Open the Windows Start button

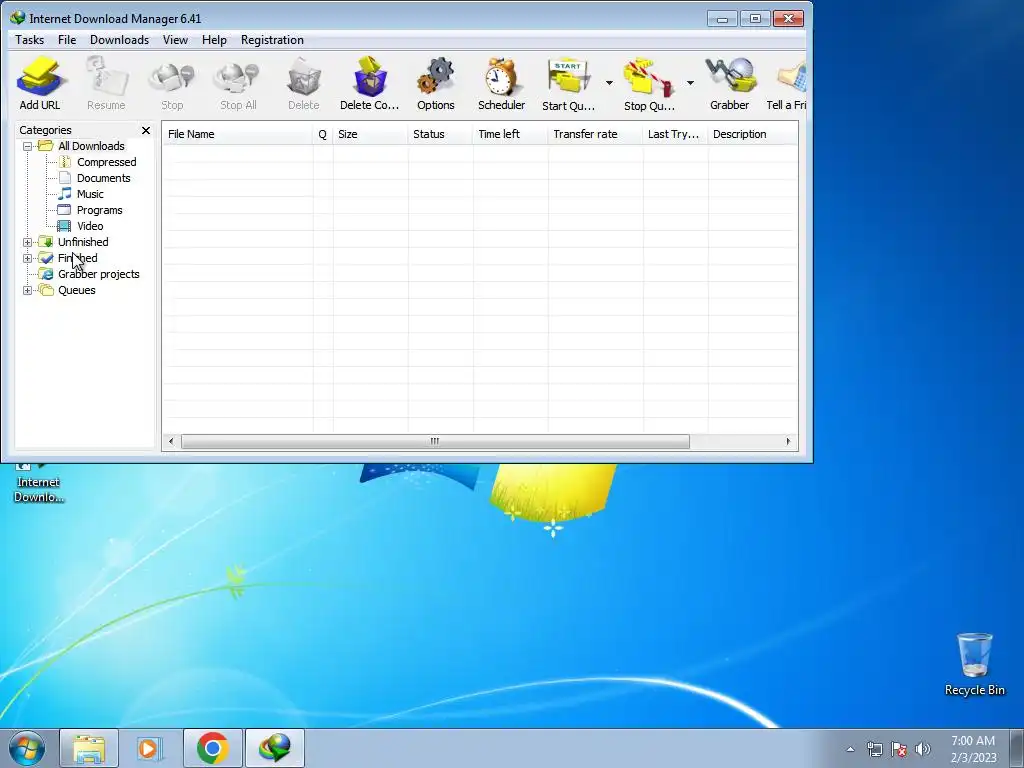point(27,748)
